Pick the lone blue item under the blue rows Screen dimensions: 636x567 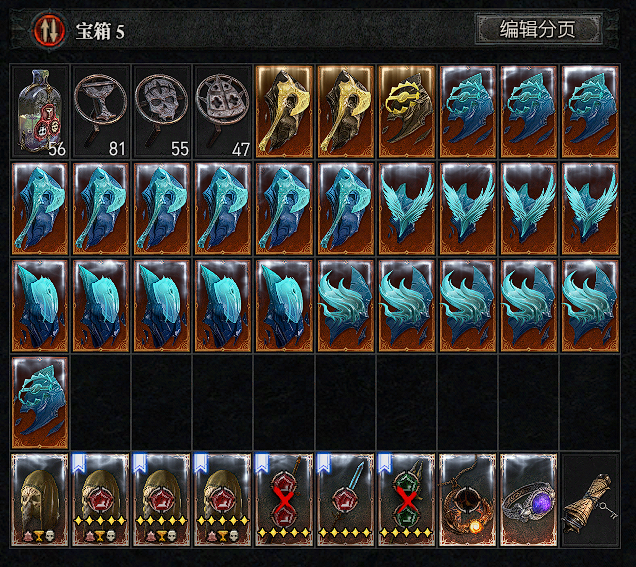tap(40, 402)
